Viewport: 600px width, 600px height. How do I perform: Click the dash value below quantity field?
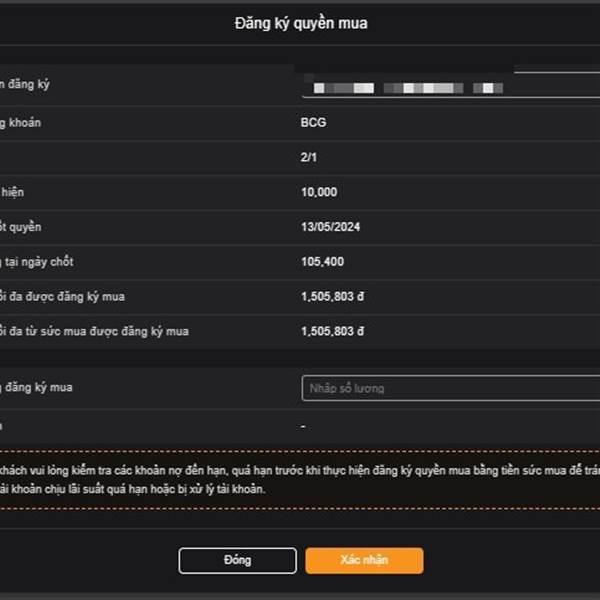coord(303,426)
